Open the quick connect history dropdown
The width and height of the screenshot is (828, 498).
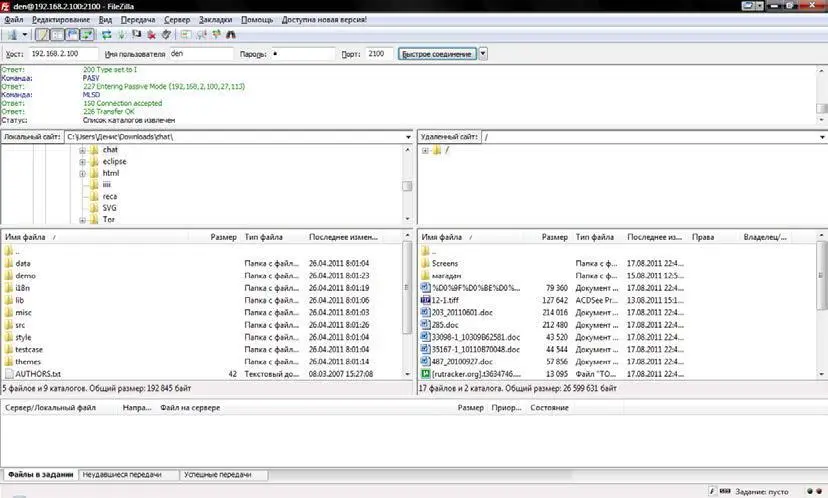pyautogui.click(x=483, y=54)
